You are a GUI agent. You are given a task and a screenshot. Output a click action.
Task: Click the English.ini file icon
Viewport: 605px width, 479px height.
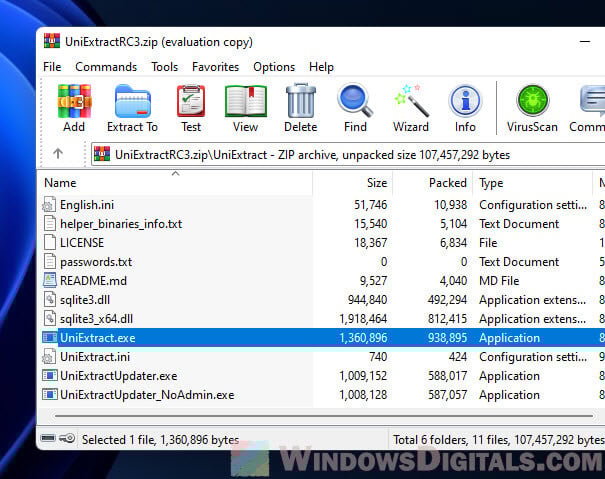coord(49,205)
